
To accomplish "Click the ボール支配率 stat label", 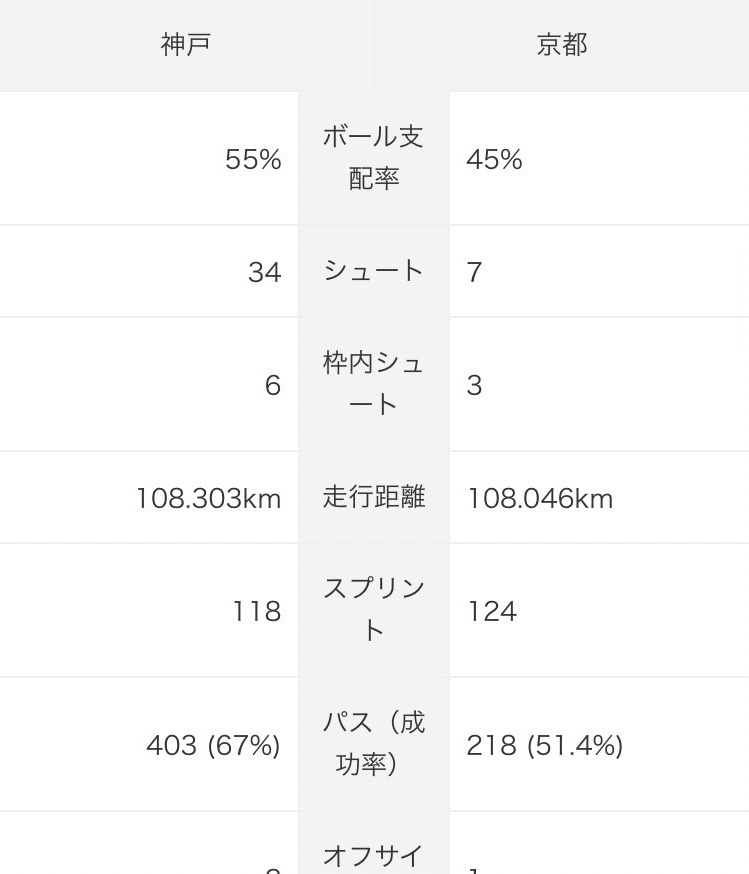I will click(373, 158).
